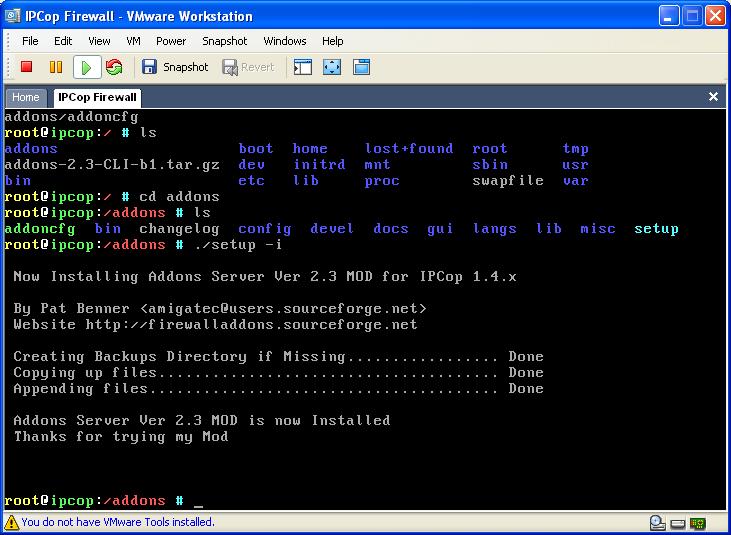Click the terminal cursor at the bottom prompt
The height and width of the screenshot is (535, 731).
pos(198,505)
